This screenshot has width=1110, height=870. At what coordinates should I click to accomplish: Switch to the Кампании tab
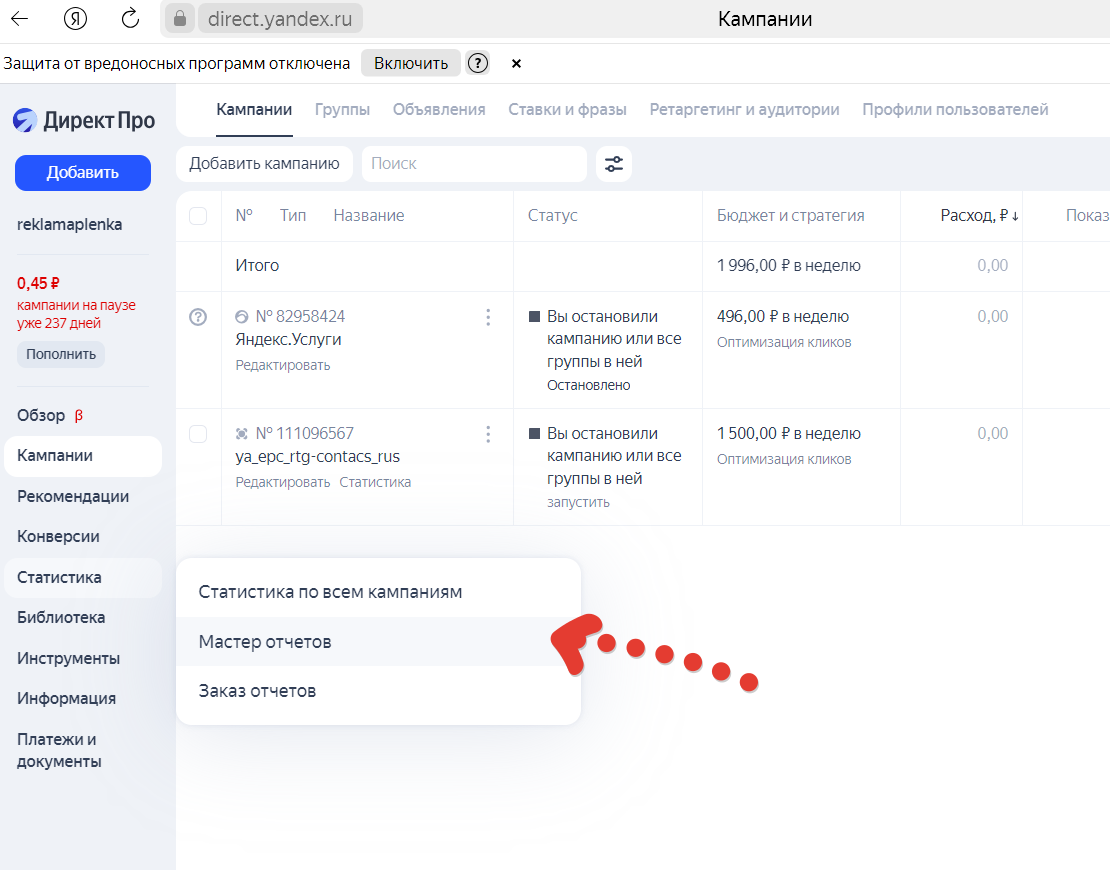(254, 110)
